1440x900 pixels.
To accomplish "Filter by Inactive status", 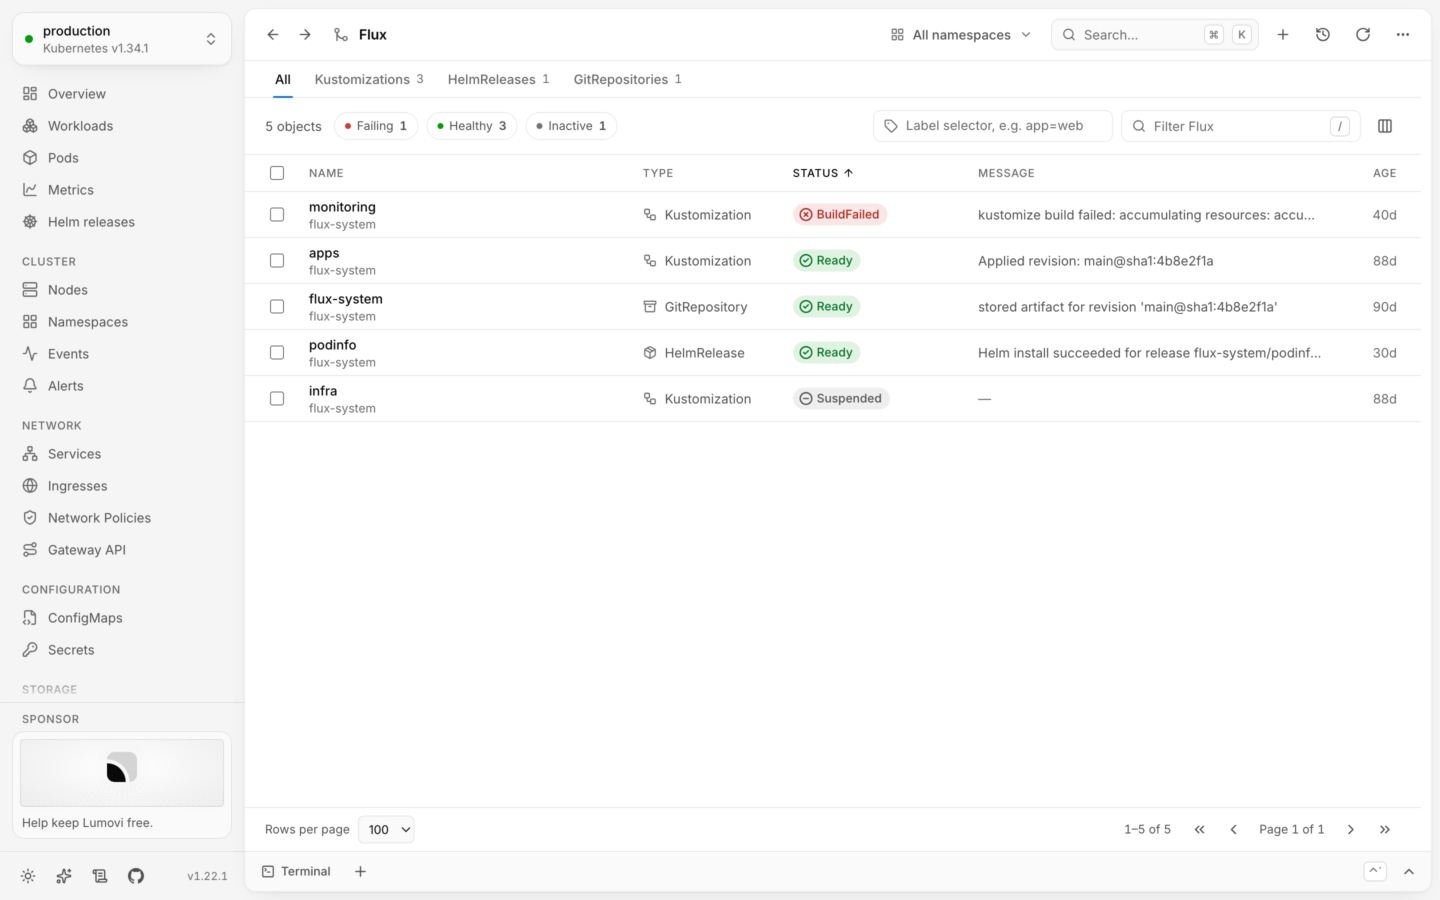I will coord(571,126).
